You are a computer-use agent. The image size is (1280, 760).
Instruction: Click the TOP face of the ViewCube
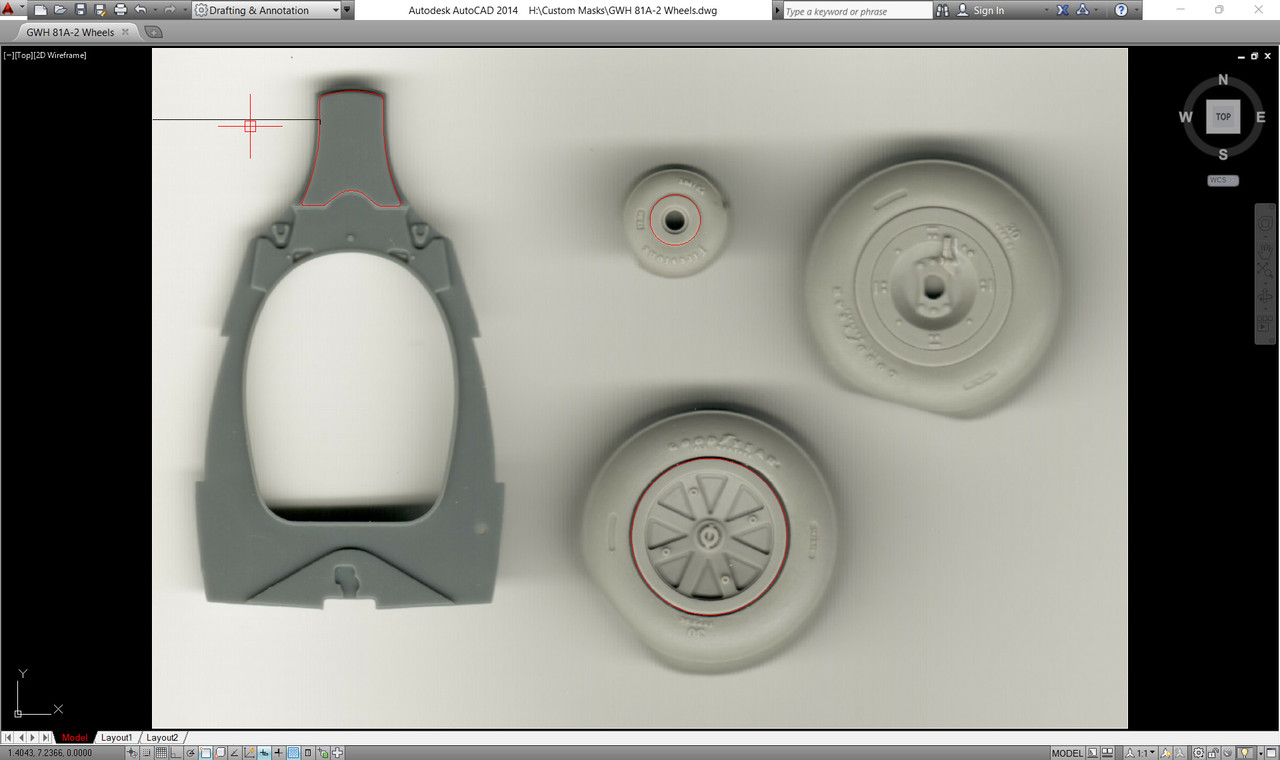coord(1222,116)
